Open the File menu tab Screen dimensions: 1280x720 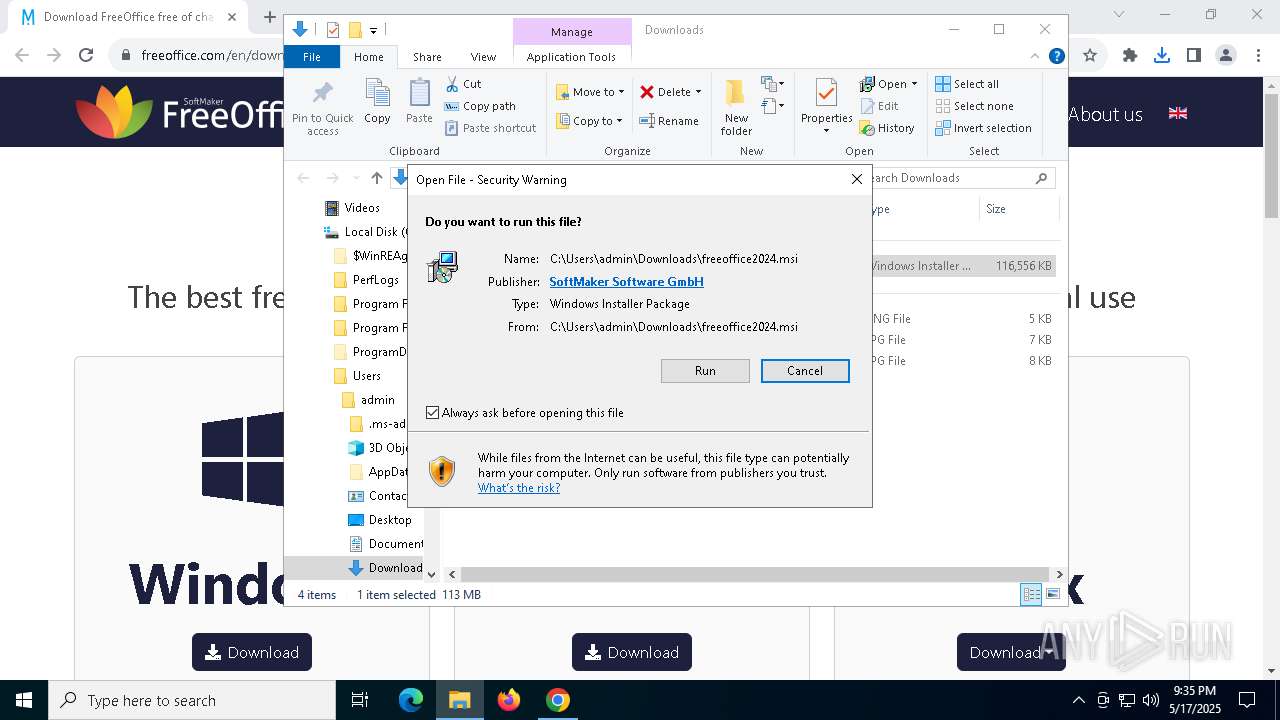click(x=312, y=57)
